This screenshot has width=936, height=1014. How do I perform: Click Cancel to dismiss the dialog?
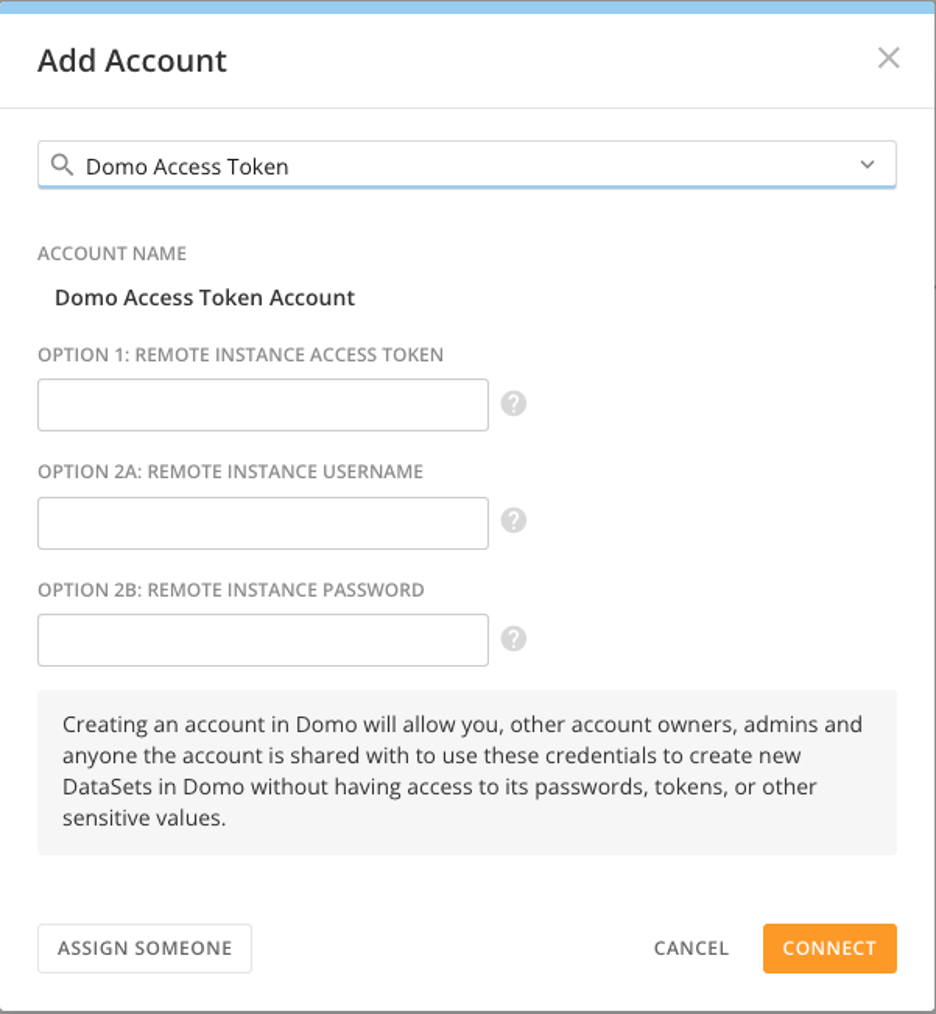tap(690, 948)
